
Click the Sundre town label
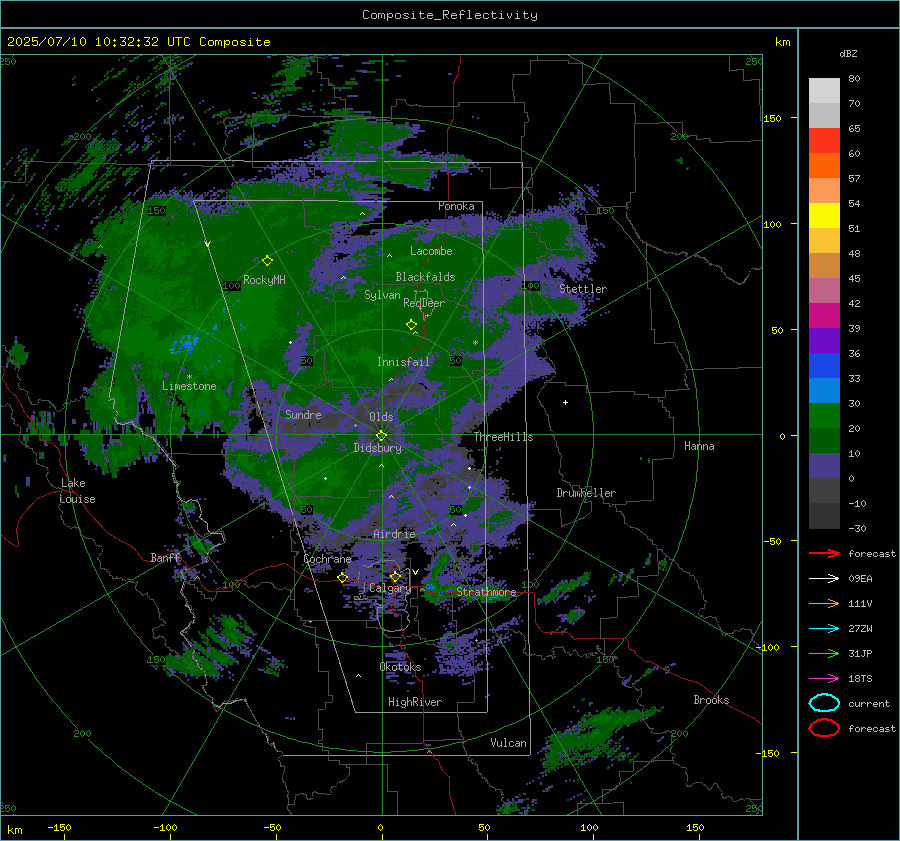pos(303,414)
